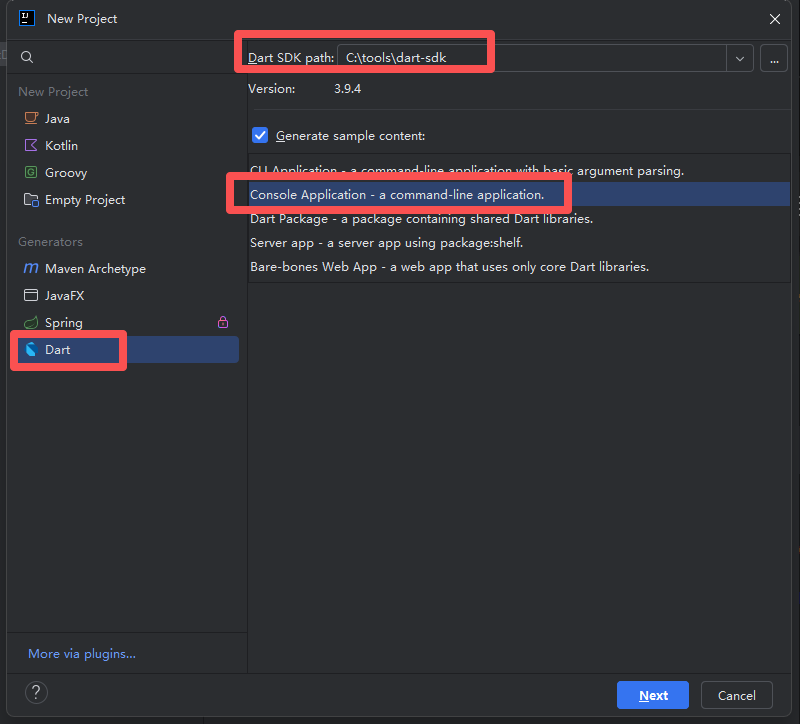Select Dart Package template
800x724 pixels.
519,218
